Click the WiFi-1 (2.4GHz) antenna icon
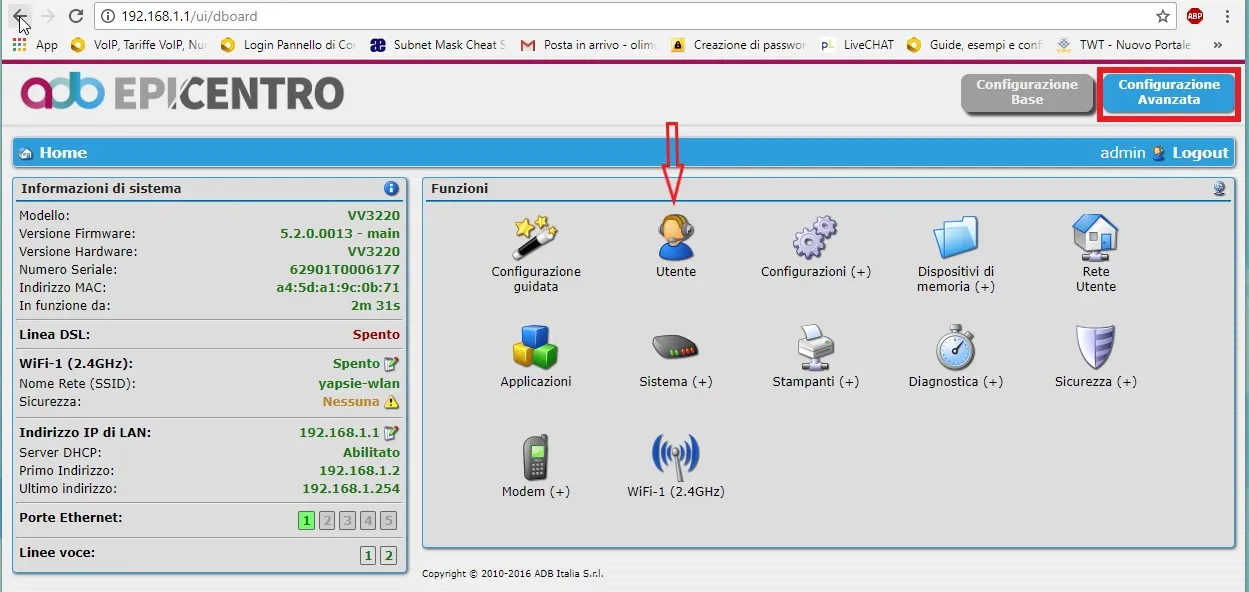1249x592 pixels. (675, 458)
